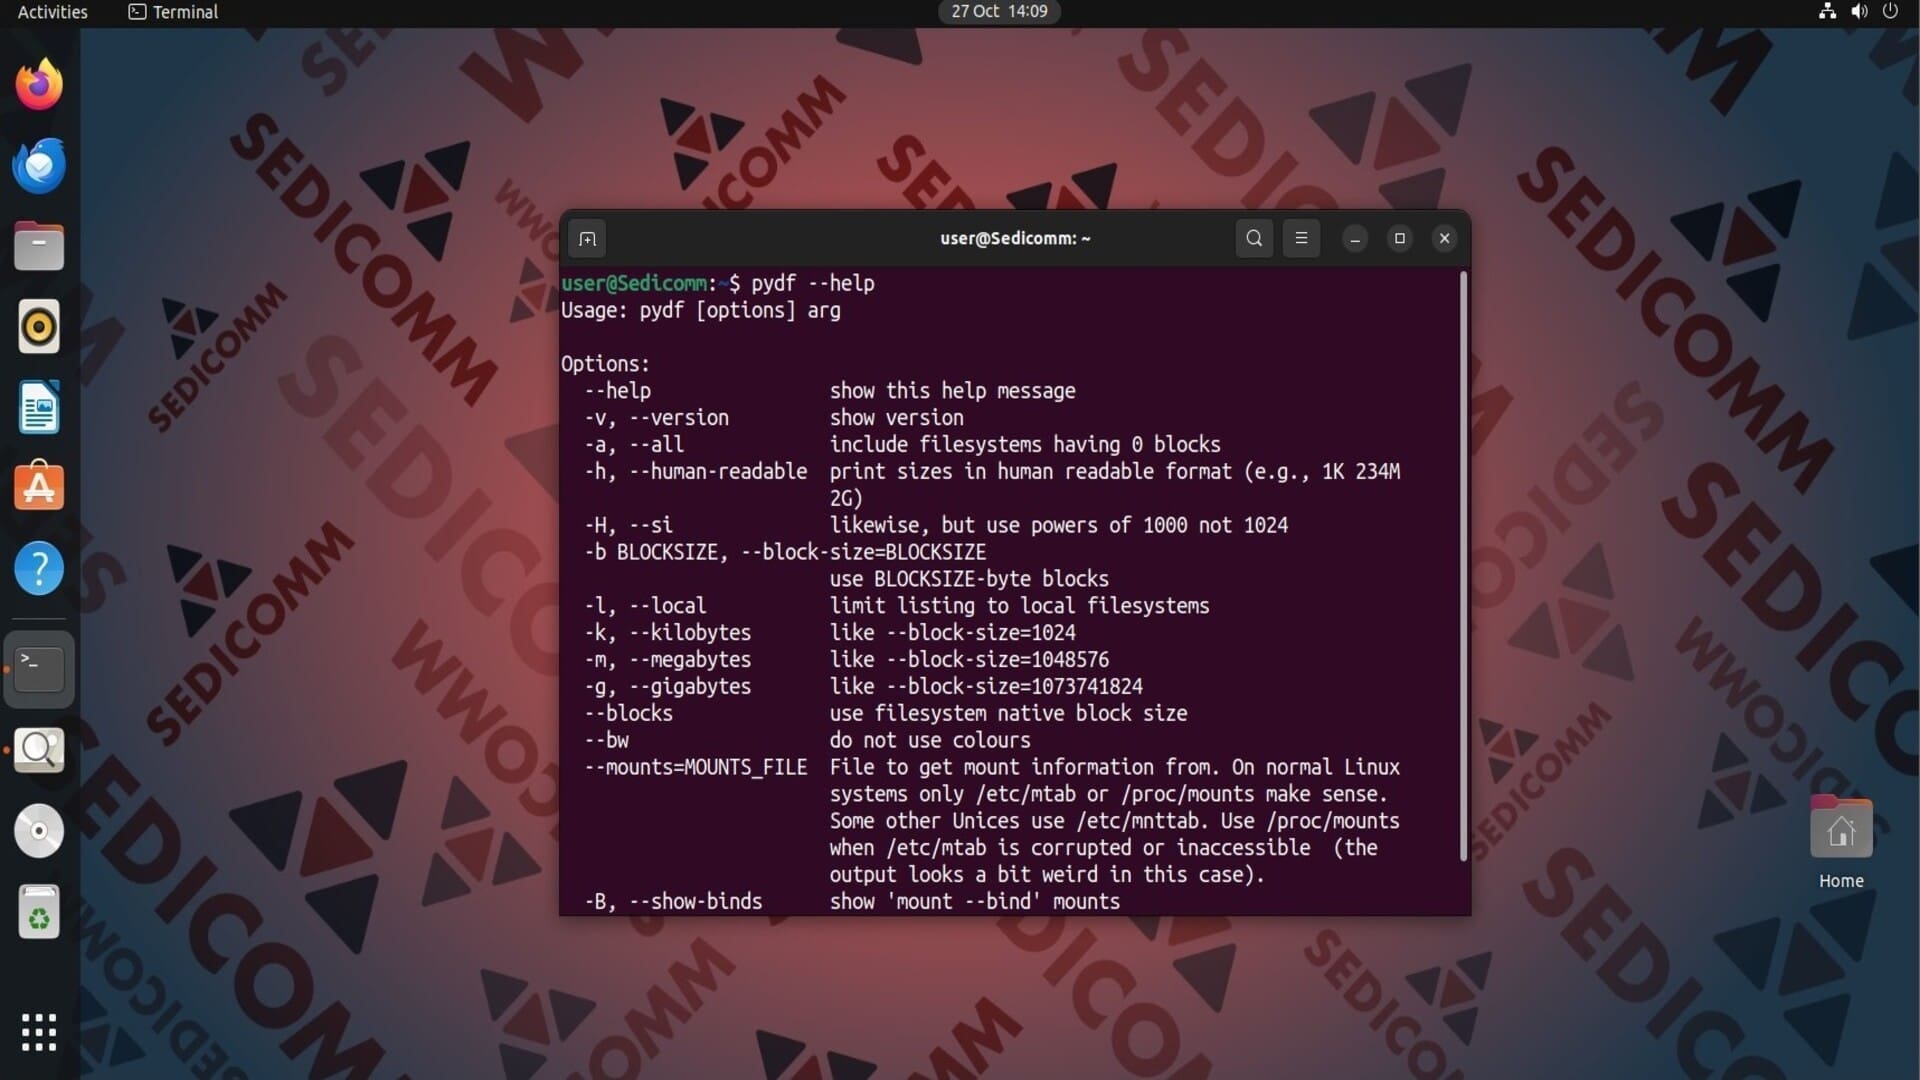Screen dimensions: 1920x1080
Task: Click the 'Usage: pydf [options] arg' line
Action: tap(701, 310)
